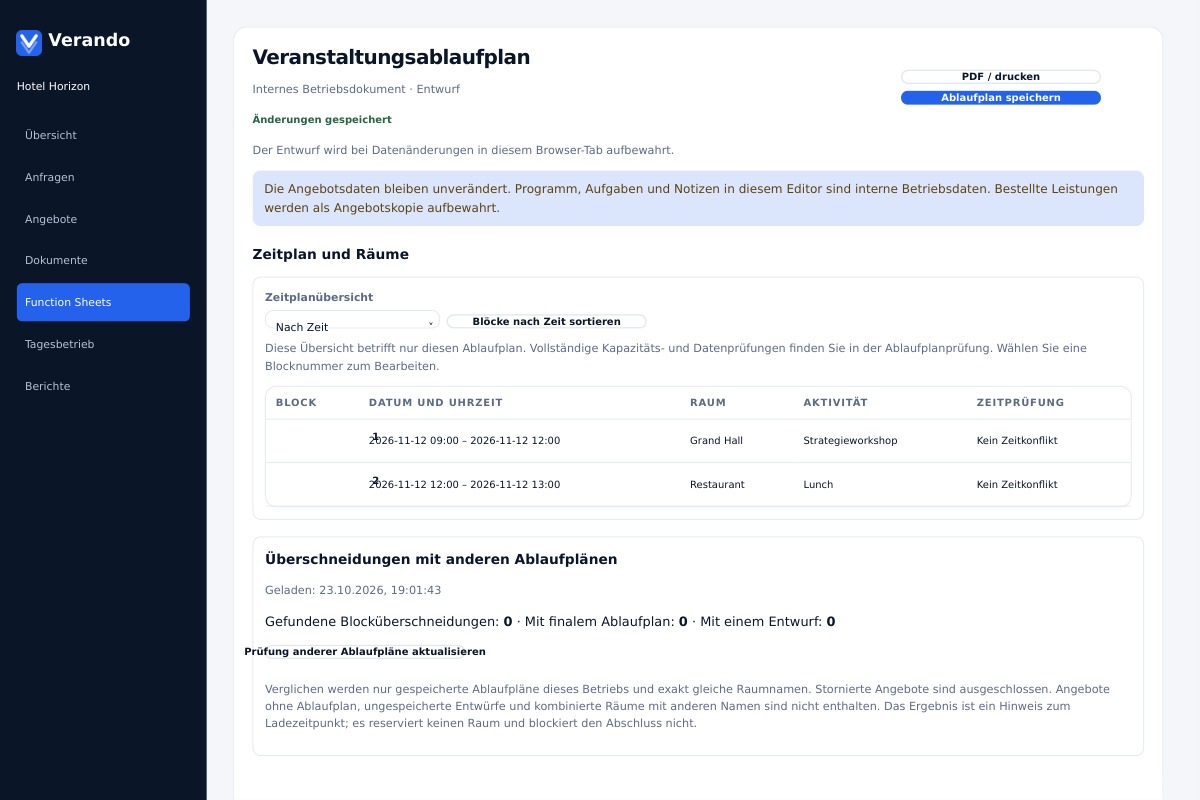Click Änderungen gespeichert status text
The image size is (1200, 800).
pyautogui.click(x=322, y=120)
